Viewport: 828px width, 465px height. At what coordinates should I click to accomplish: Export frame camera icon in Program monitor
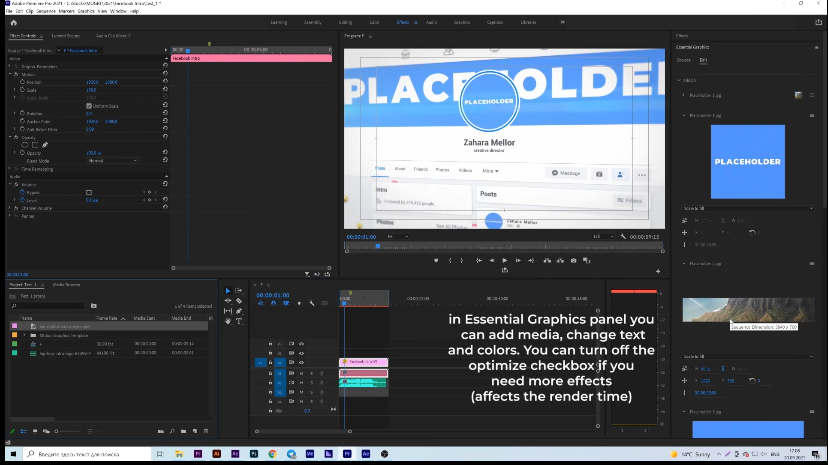point(573,260)
